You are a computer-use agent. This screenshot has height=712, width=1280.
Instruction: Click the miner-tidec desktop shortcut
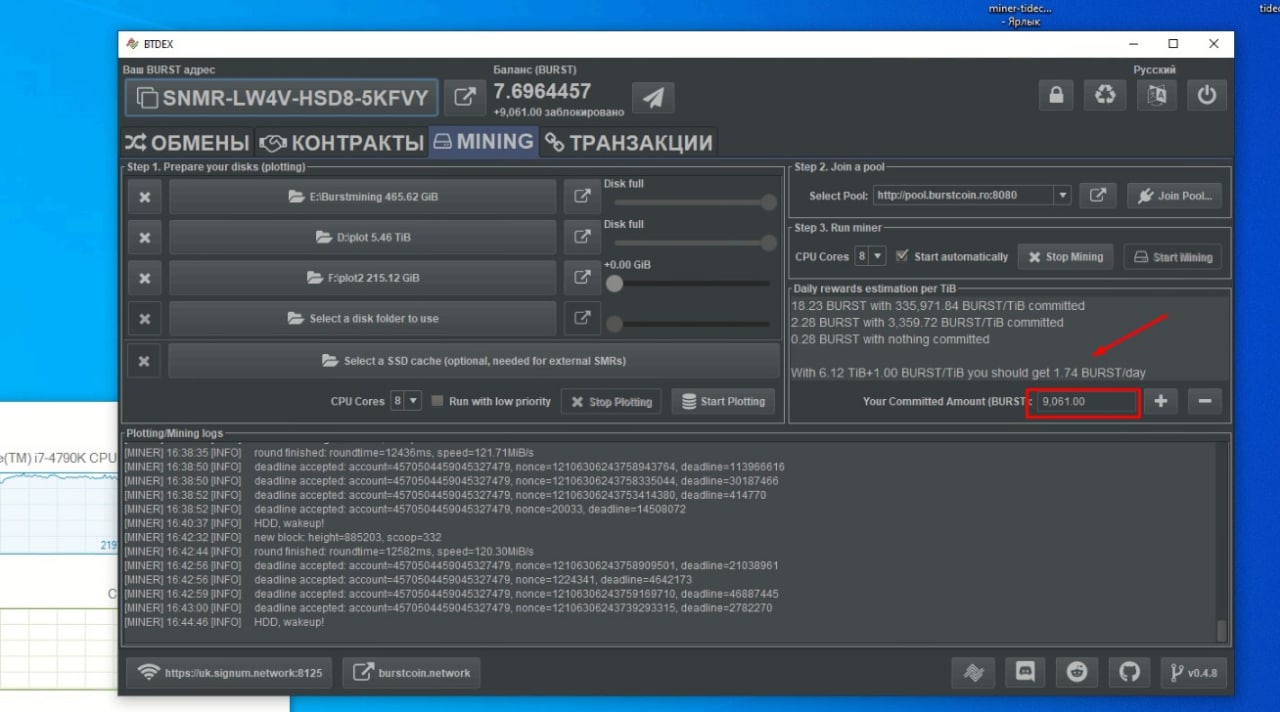1020,14
